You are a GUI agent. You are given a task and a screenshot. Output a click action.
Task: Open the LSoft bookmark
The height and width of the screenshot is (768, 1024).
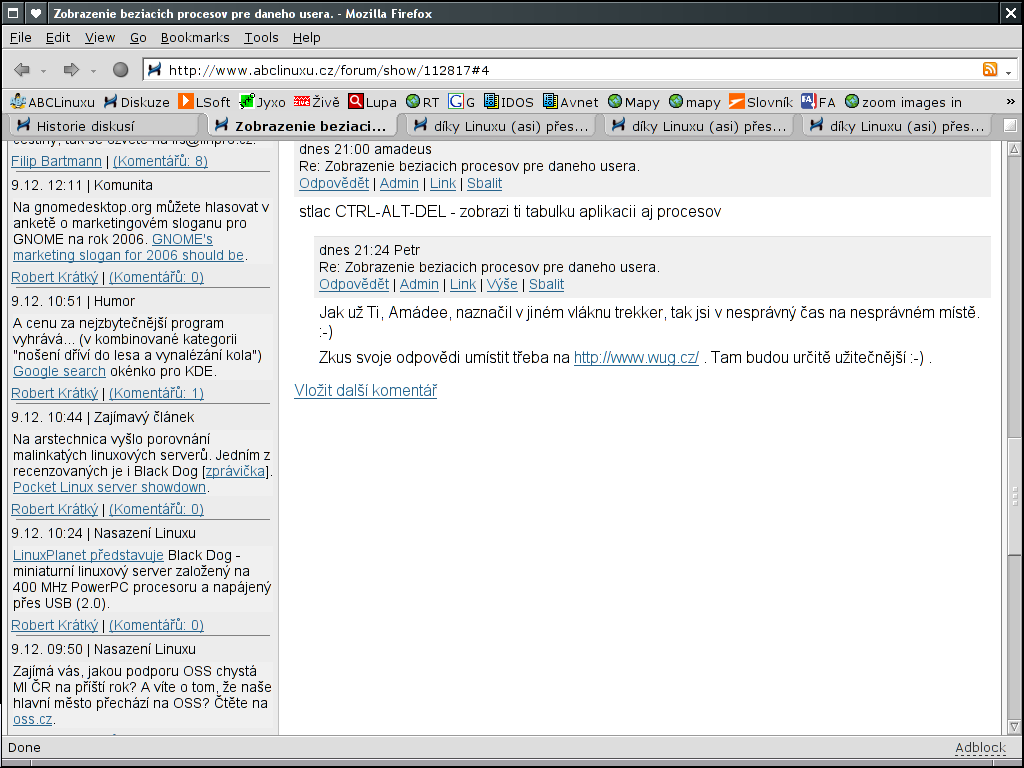click(204, 102)
